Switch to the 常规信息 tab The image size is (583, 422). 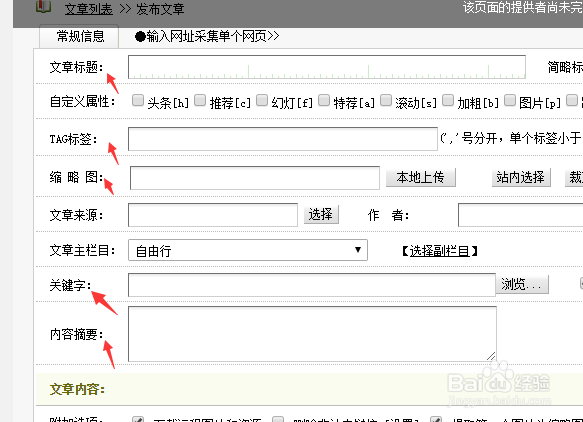click(x=79, y=36)
